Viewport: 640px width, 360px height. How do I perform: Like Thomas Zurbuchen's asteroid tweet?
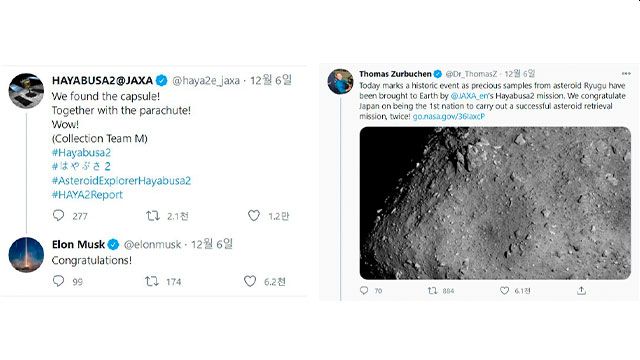click(504, 290)
